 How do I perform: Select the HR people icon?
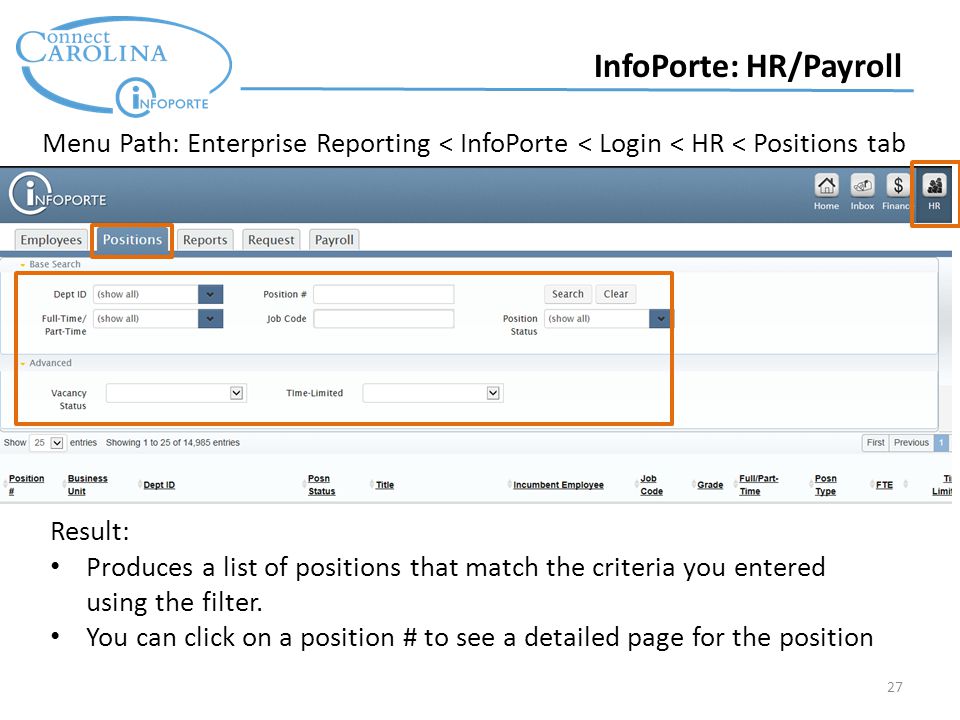[934, 186]
